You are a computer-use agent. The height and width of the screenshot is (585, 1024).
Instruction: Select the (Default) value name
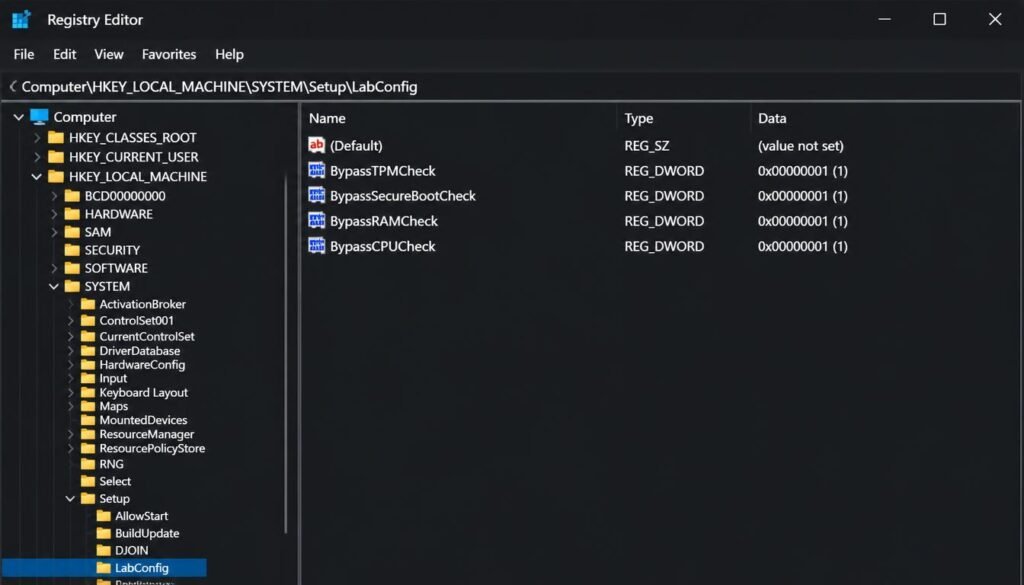click(x=356, y=146)
